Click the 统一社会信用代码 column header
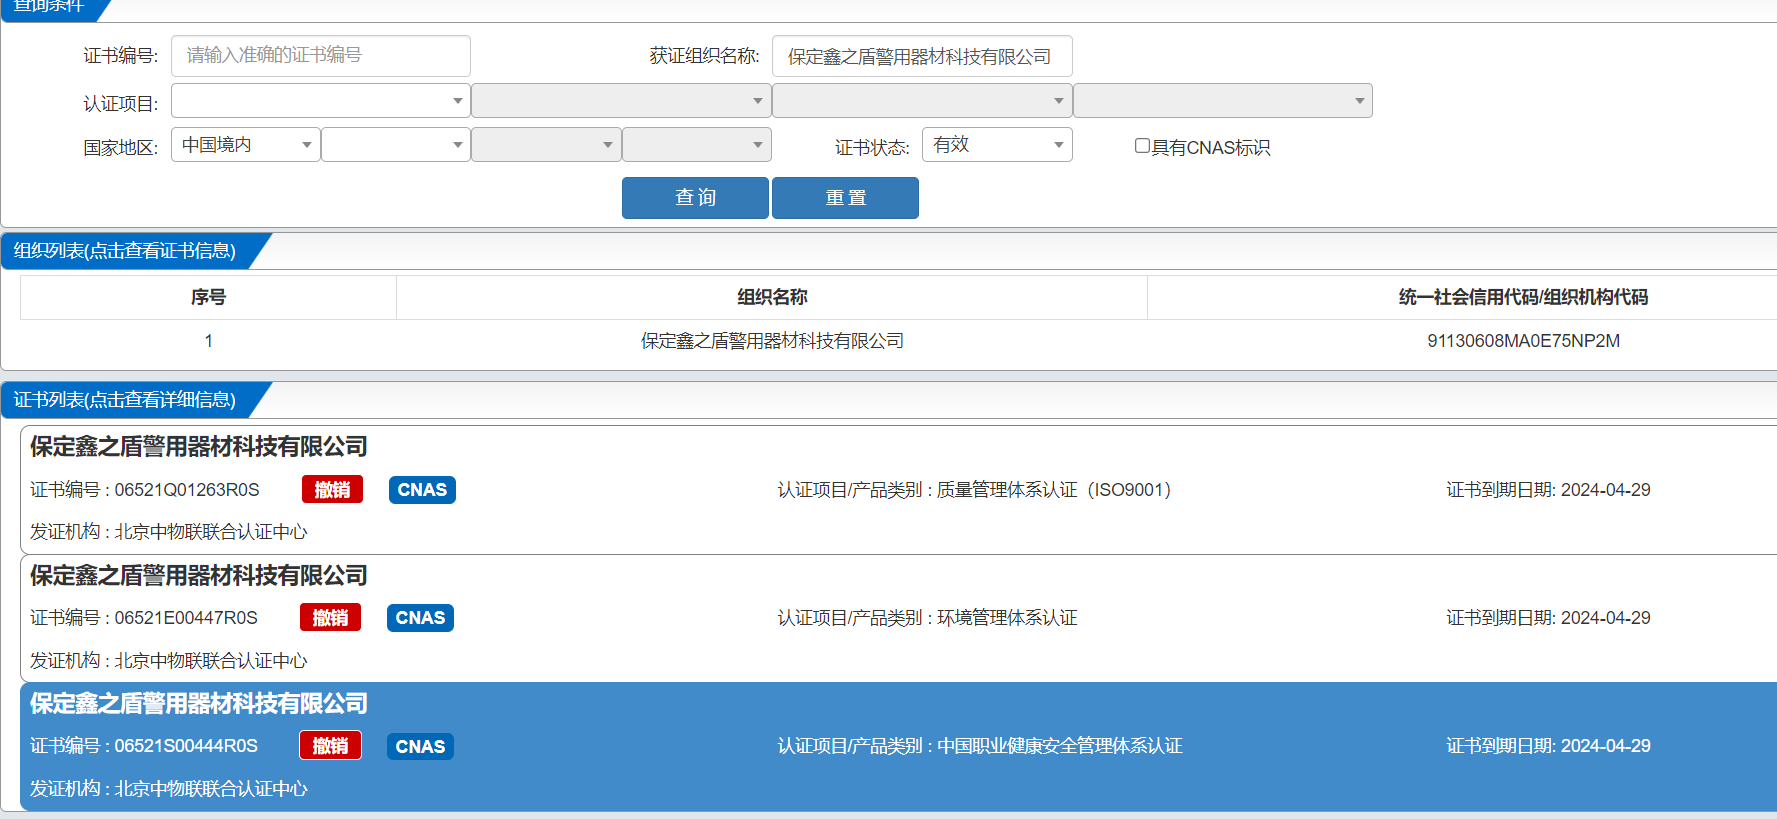Image resolution: width=1777 pixels, height=819 pixels. 1522,297
